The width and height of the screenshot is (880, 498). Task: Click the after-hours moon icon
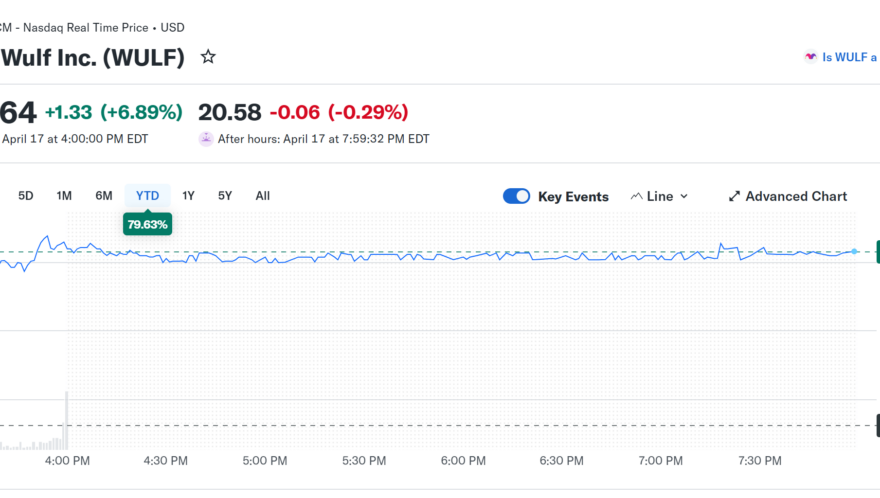point(206,139)
